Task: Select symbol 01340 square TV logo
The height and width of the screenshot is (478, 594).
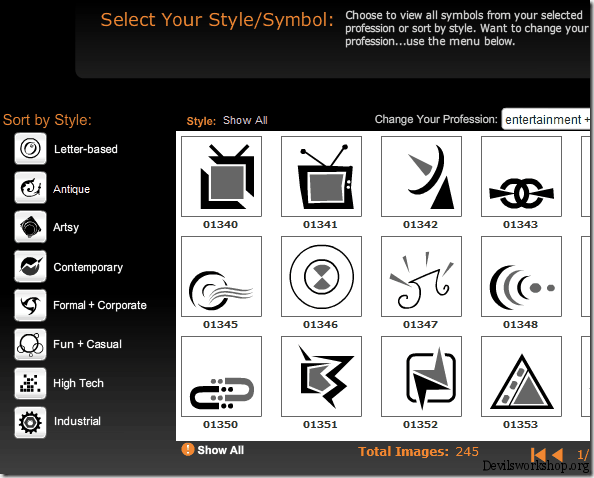Action: click(222, 177)
